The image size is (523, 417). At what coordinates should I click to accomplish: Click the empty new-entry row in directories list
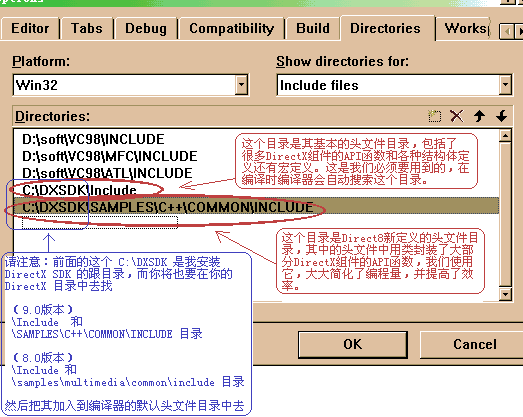tap(99, 222)
